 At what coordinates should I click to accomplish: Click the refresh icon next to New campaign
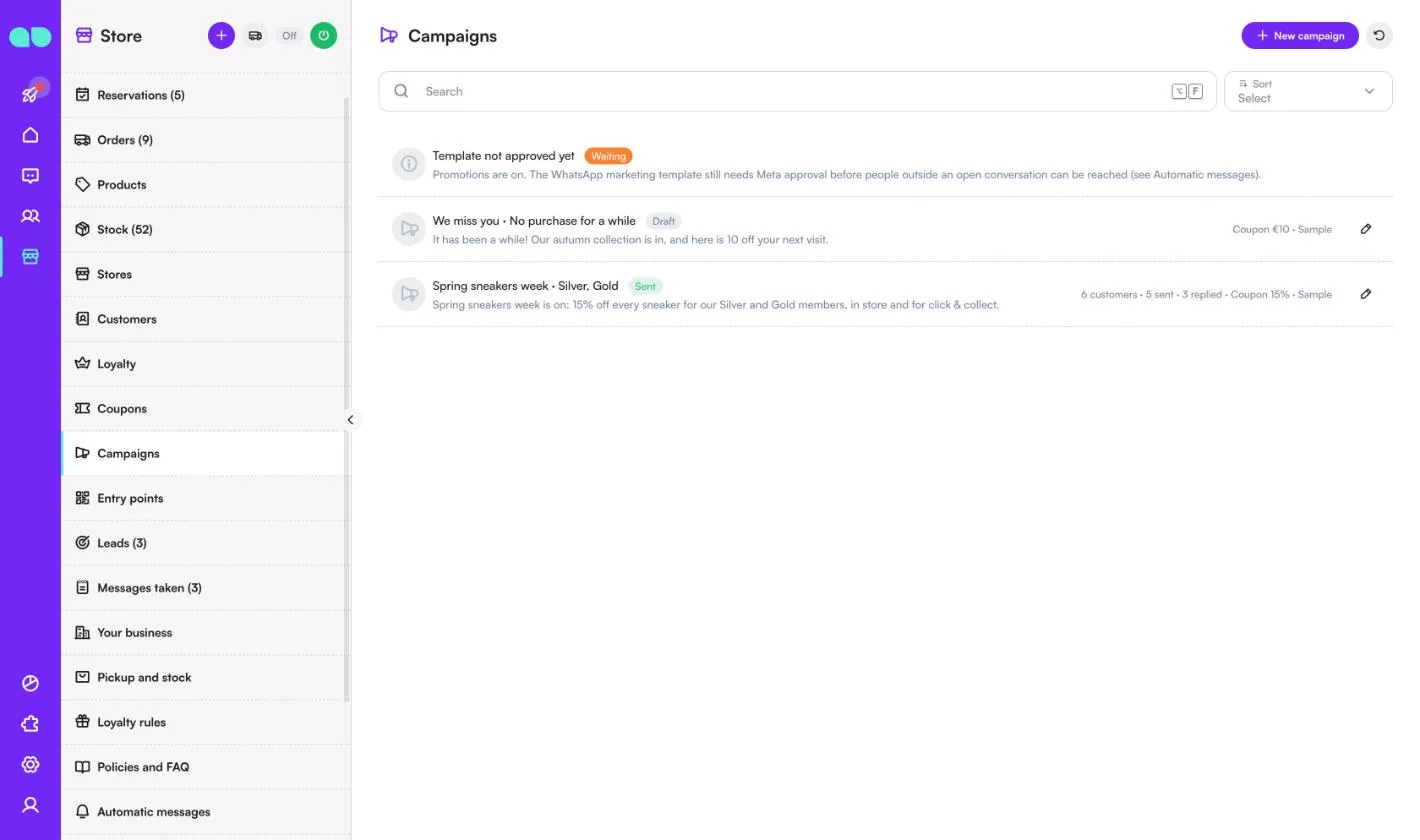1379,36
